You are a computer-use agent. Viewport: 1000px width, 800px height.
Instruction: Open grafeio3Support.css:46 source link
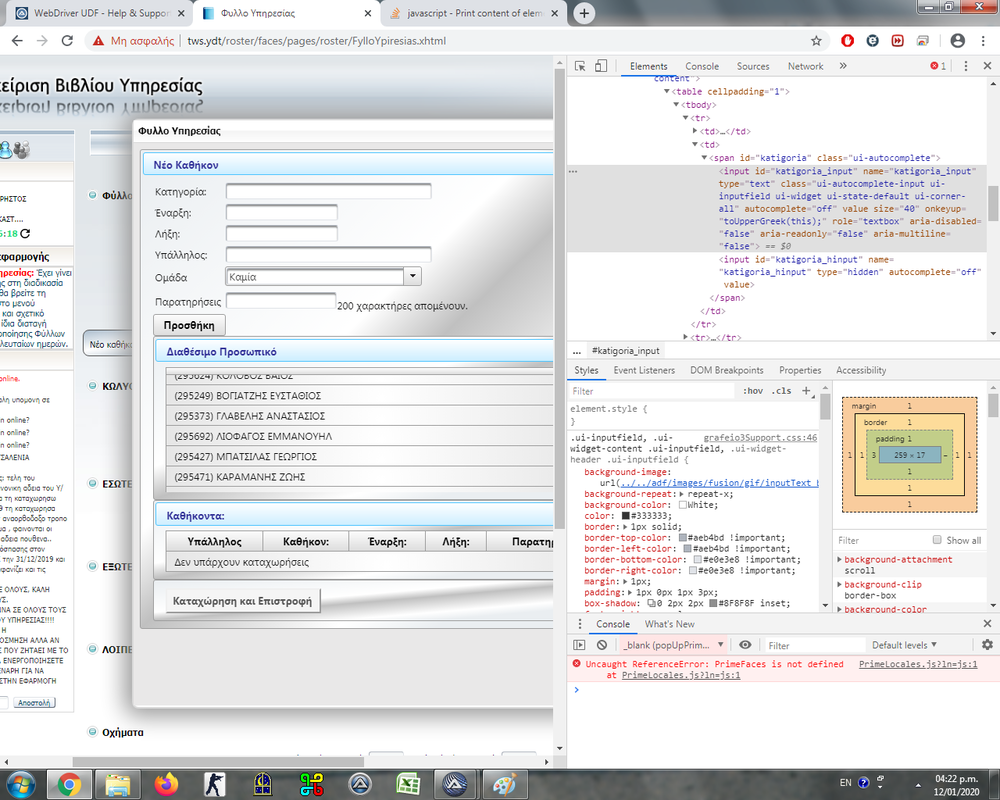click(760, 438)
